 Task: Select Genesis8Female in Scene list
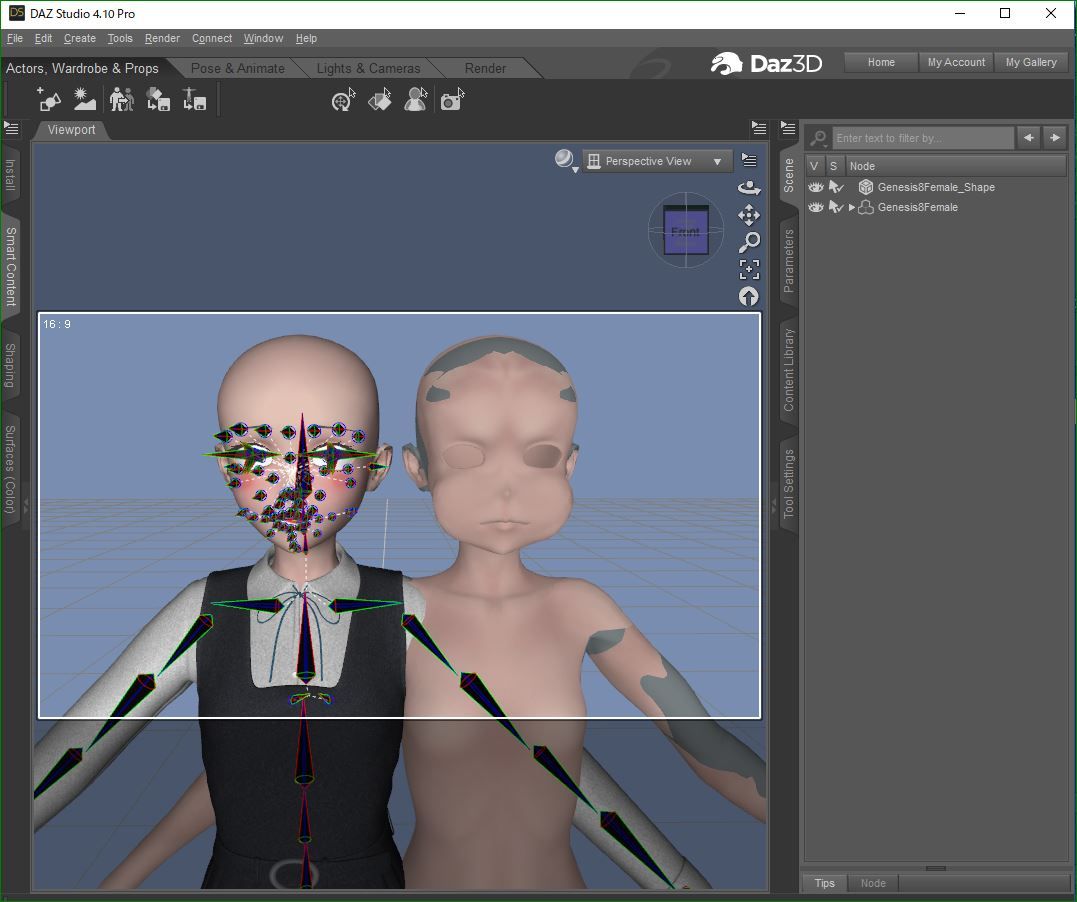(x=917, y=207)
